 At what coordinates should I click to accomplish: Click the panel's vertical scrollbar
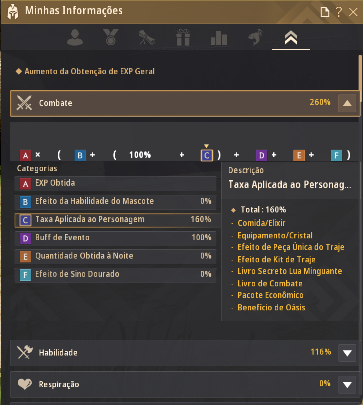(360, 79)
